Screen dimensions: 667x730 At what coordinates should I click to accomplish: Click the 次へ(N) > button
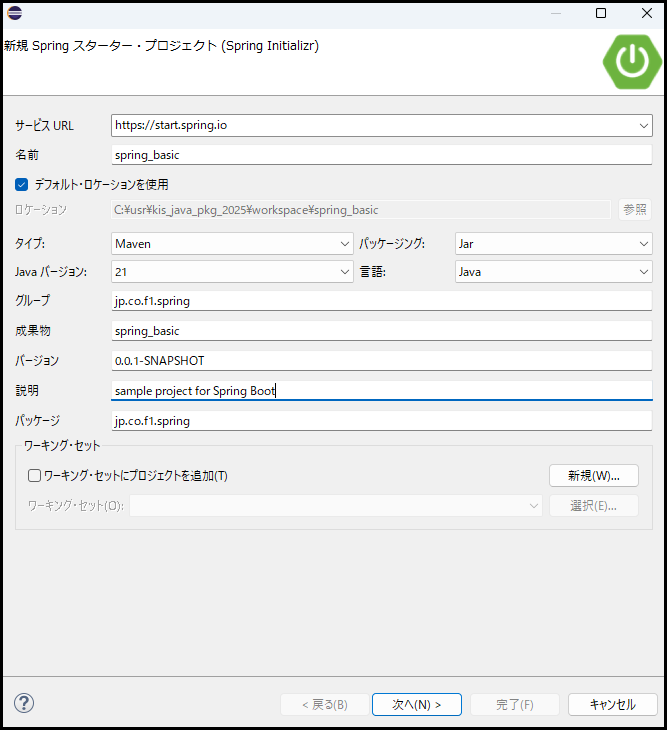[x=416, y=705]
